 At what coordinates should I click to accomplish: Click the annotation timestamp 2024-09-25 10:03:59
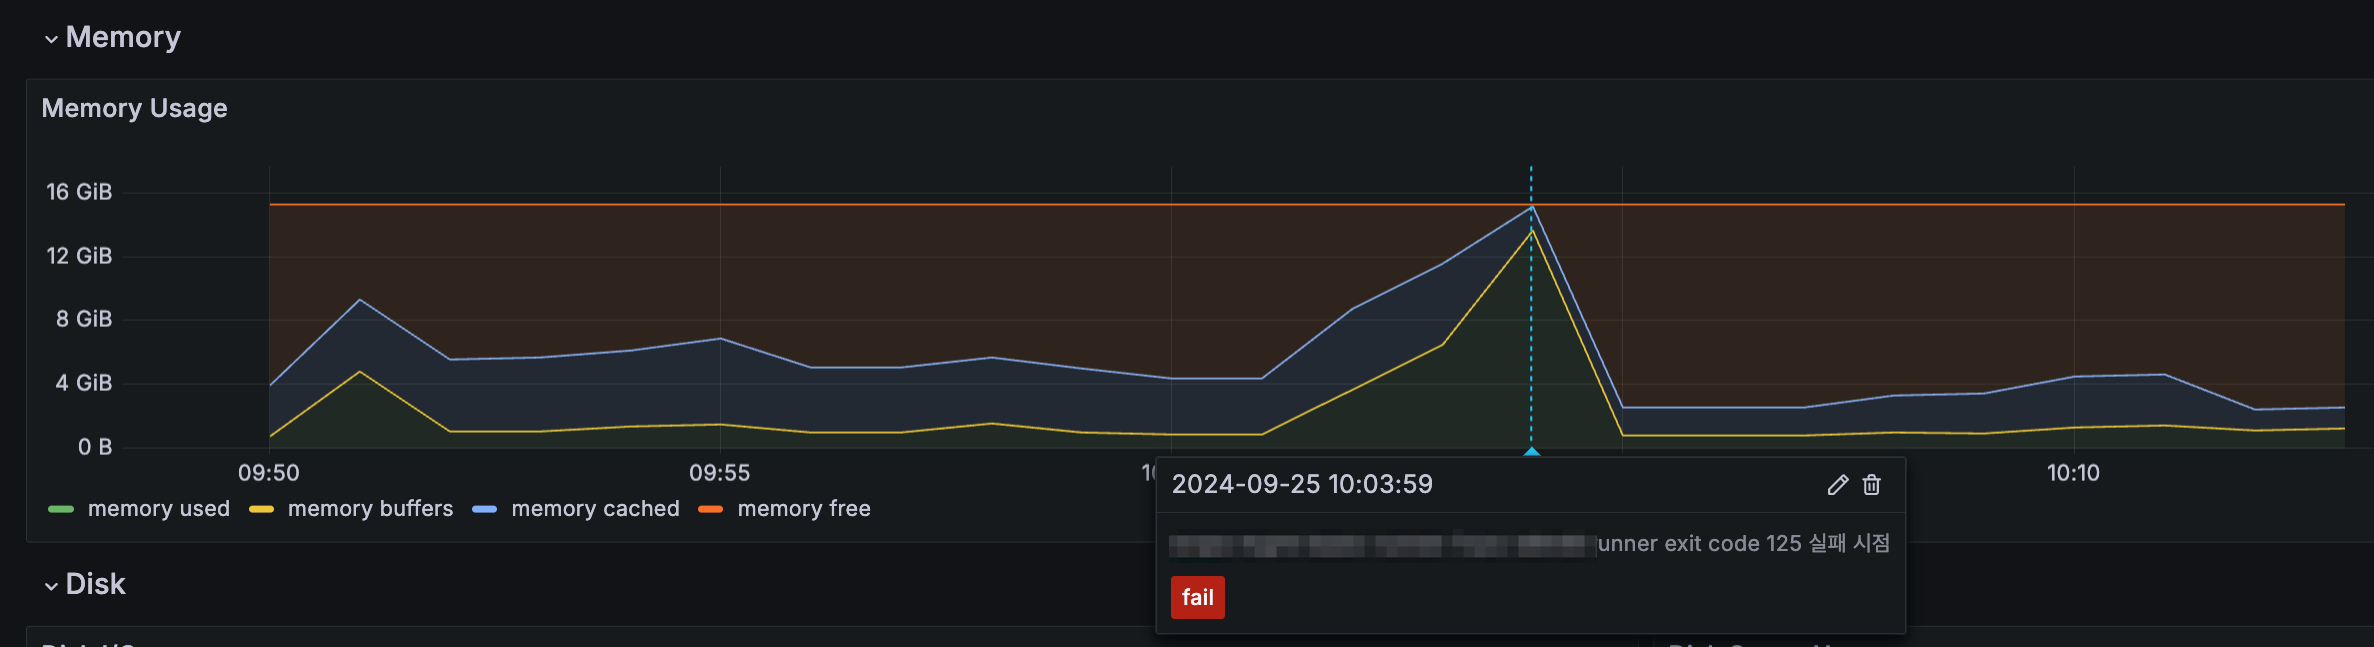click(x=1302, y=485)
